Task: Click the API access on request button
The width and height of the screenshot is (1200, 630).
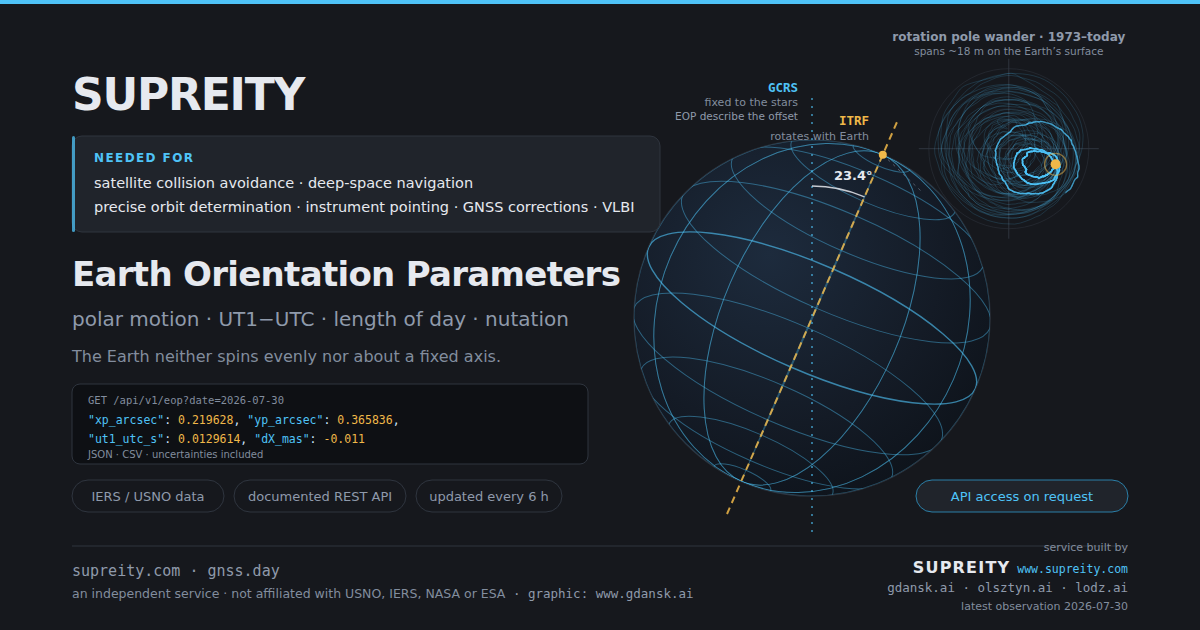Action: (x=1022, y=496)
